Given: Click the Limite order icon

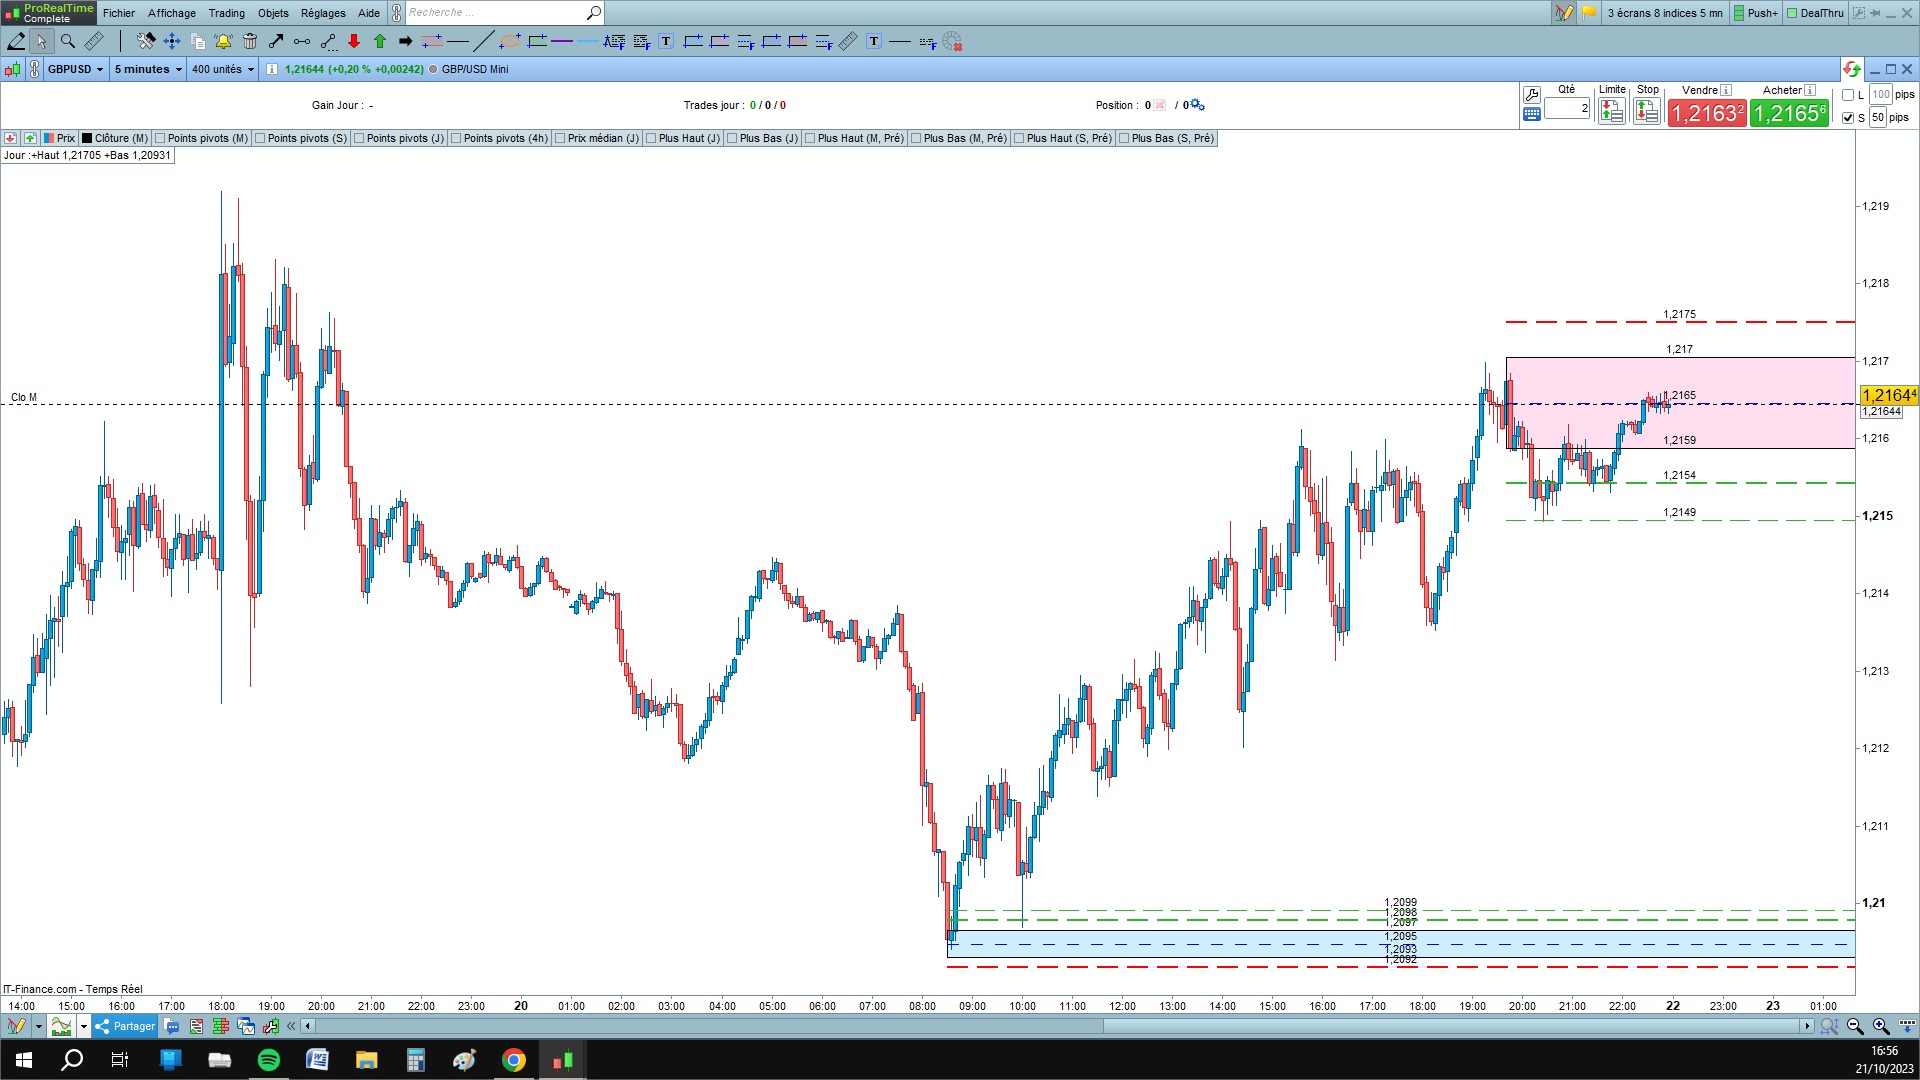Looking at the screenshot, I should 1611,112.
